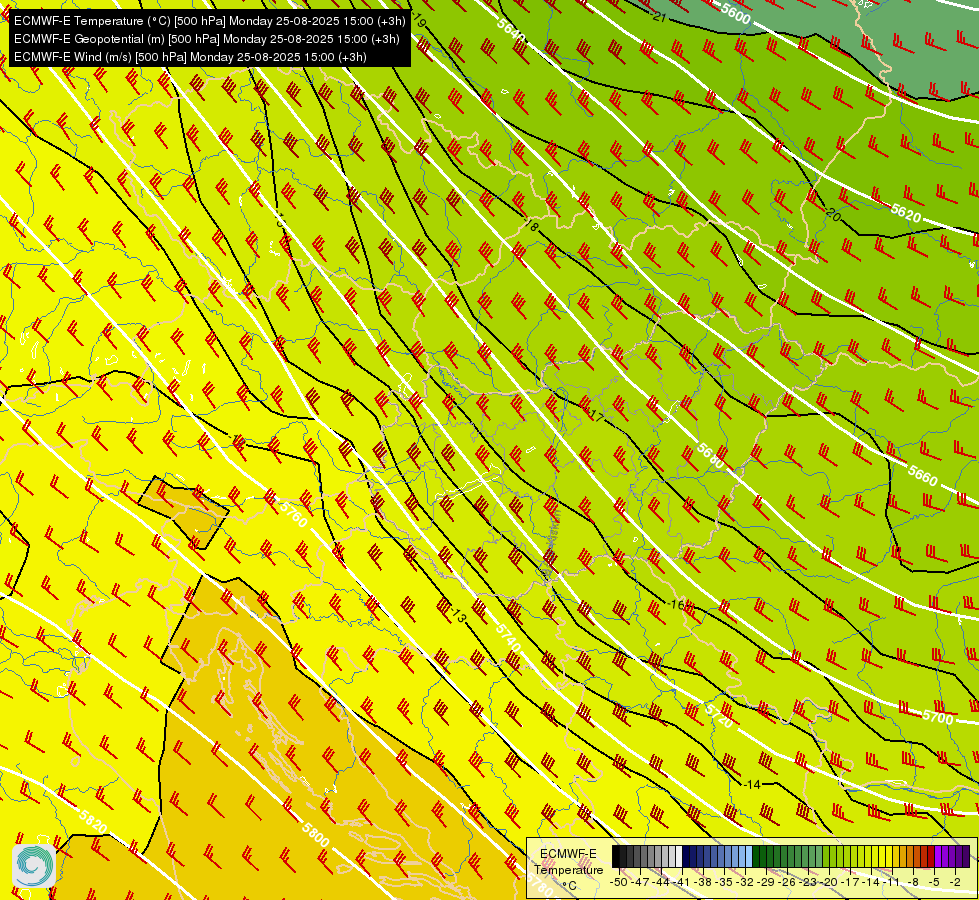Click the 5660 geopotential contour label
The width and height of the screenshot is (979, 900).
point(923,476)
